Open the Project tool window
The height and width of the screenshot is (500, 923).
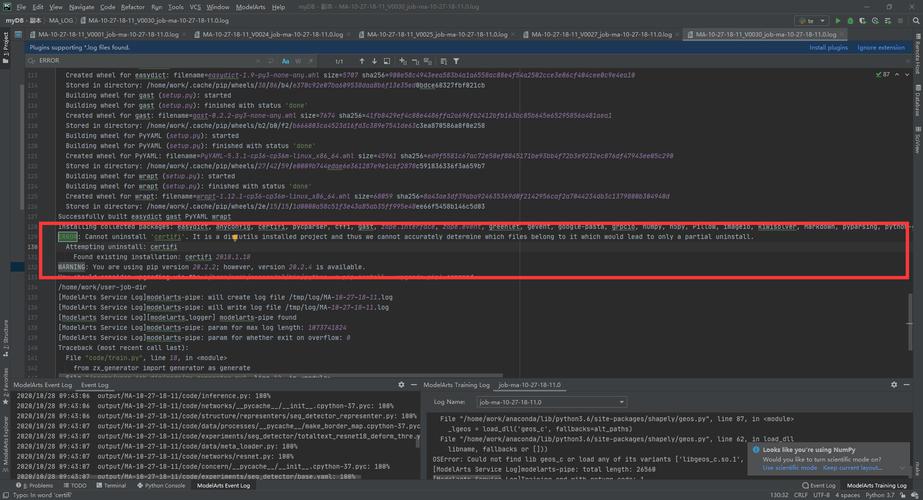pos(5,46)
